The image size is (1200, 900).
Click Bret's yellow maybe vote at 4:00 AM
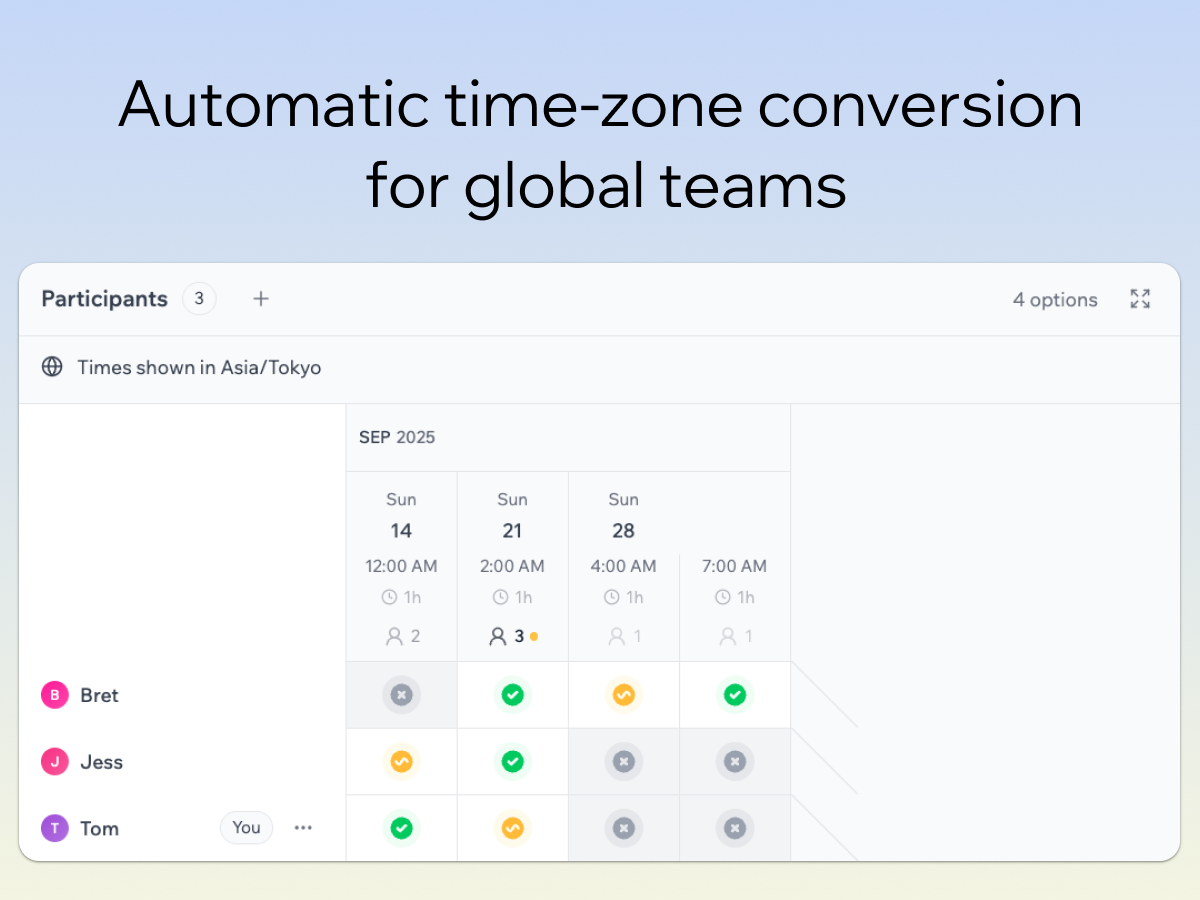[623, 694]
